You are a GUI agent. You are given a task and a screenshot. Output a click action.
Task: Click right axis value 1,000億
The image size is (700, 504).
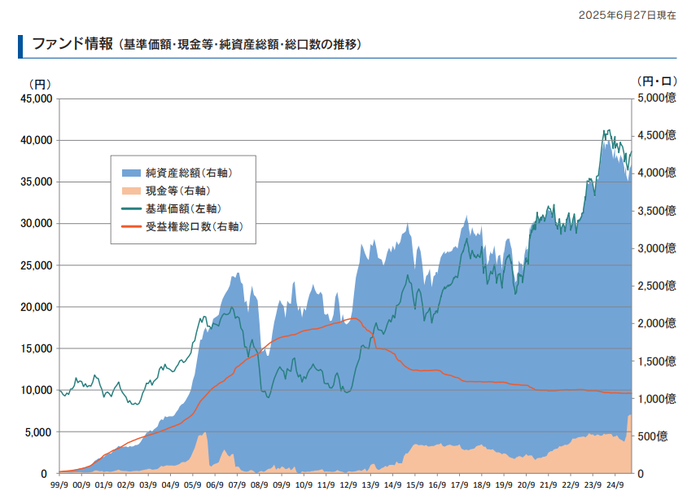point(657,399)
